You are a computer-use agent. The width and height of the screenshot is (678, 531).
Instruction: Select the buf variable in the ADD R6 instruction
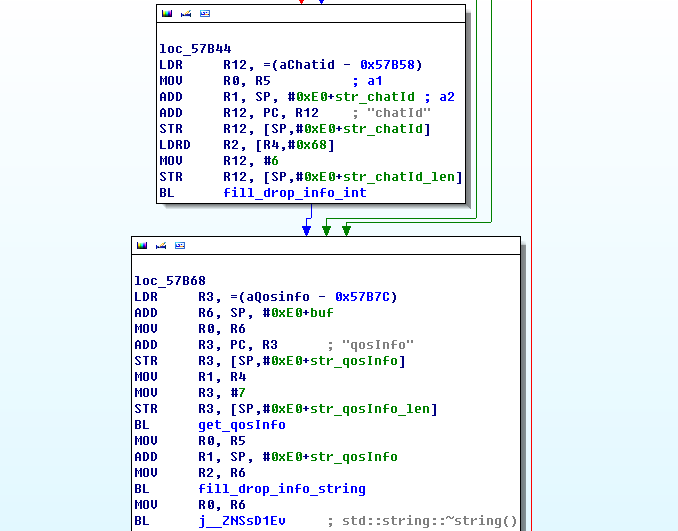[x=322, y=313]
